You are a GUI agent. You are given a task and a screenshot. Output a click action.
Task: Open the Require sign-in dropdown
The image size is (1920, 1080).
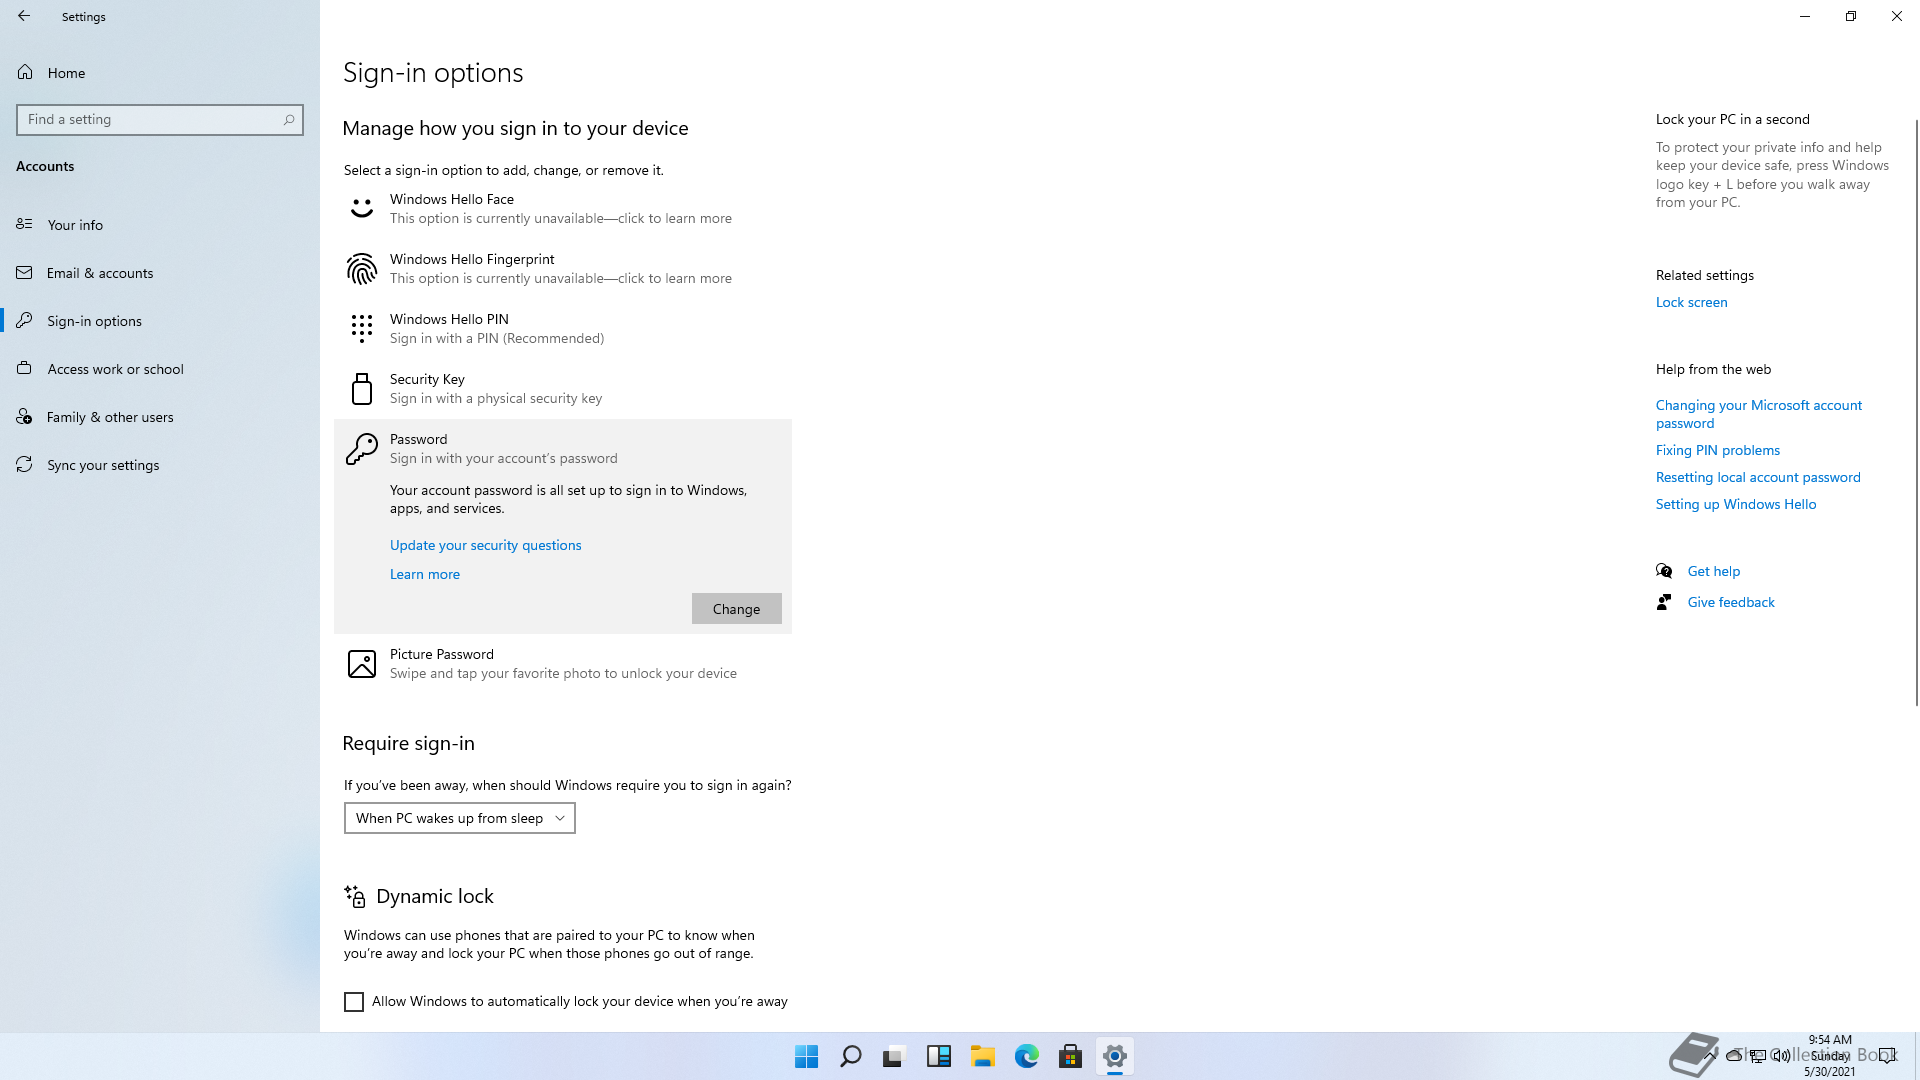click(x=460, y=818)
